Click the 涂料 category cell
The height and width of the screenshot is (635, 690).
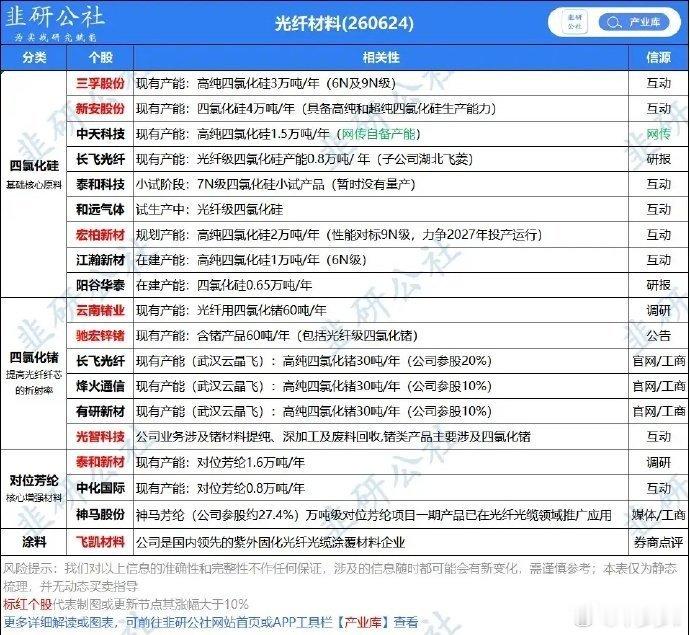tap(34, 542)
